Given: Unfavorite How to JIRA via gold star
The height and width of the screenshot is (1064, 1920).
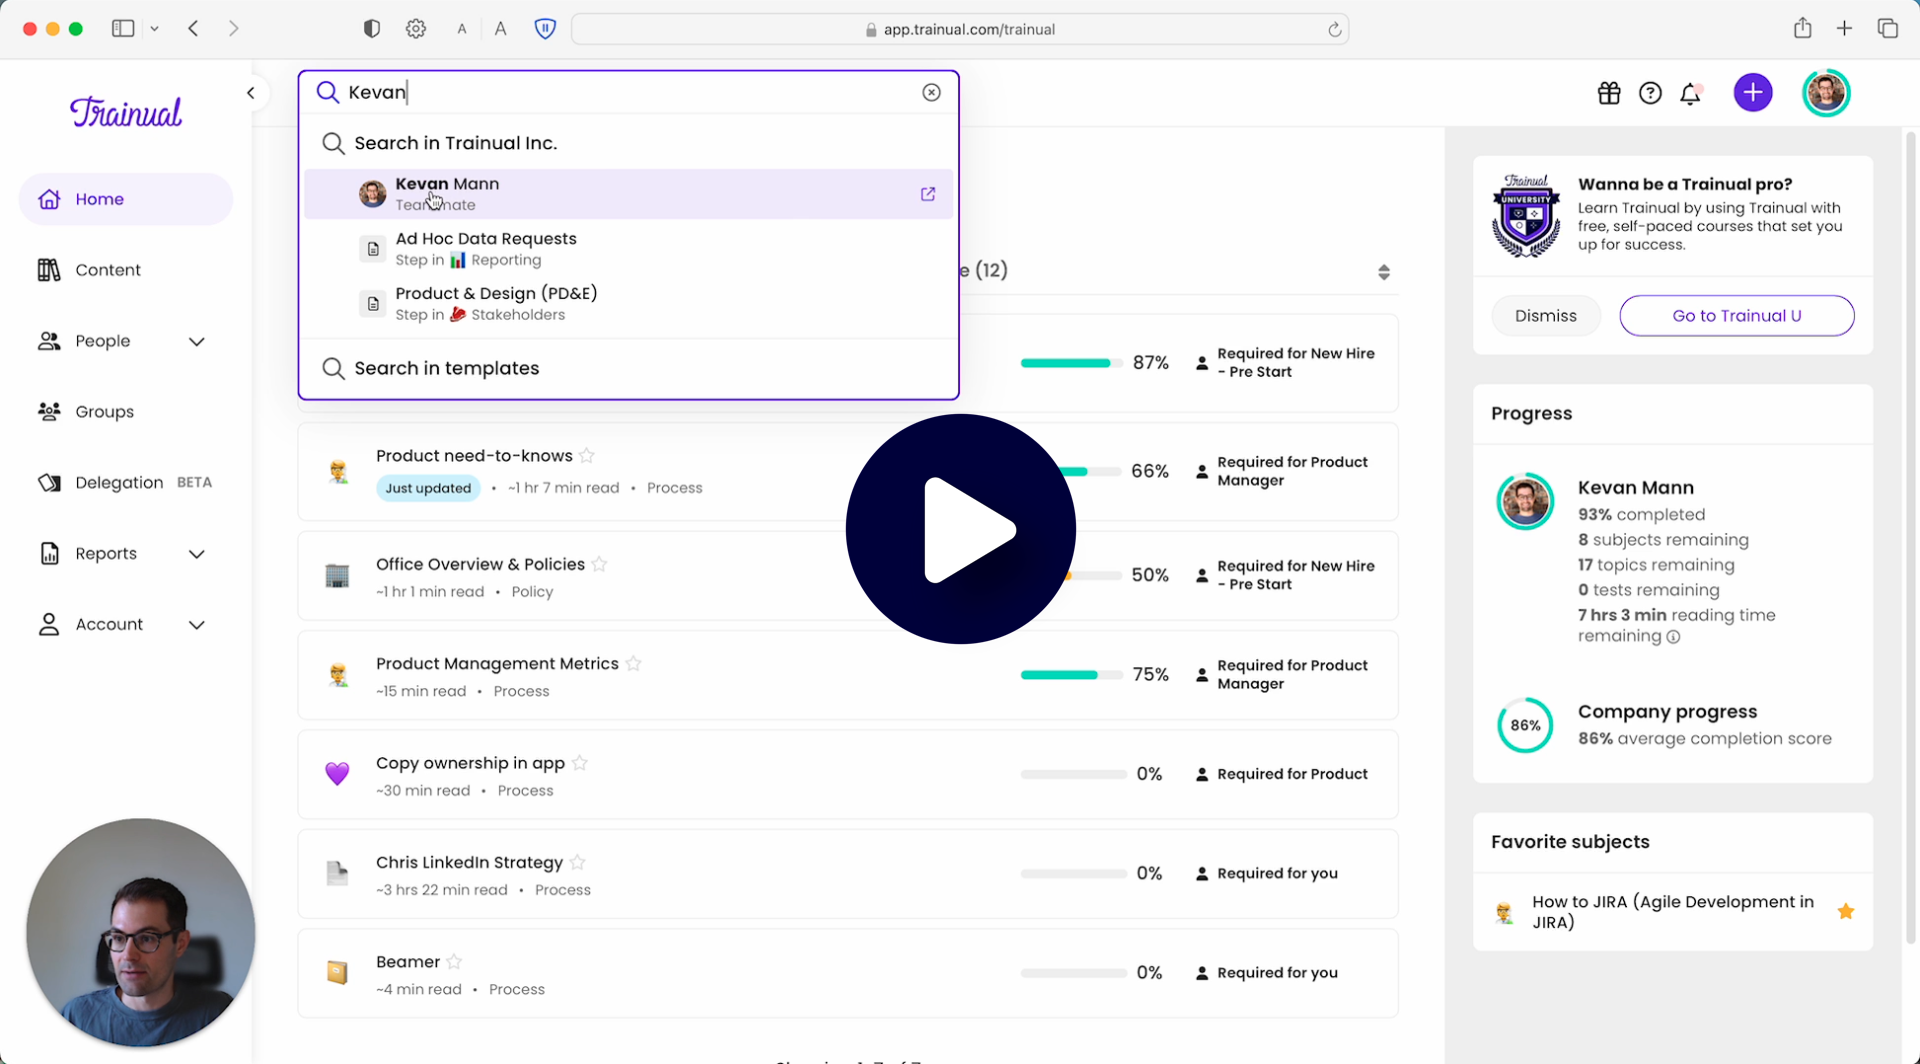Looking at the screenshot, I should [x=1847, y=911].
